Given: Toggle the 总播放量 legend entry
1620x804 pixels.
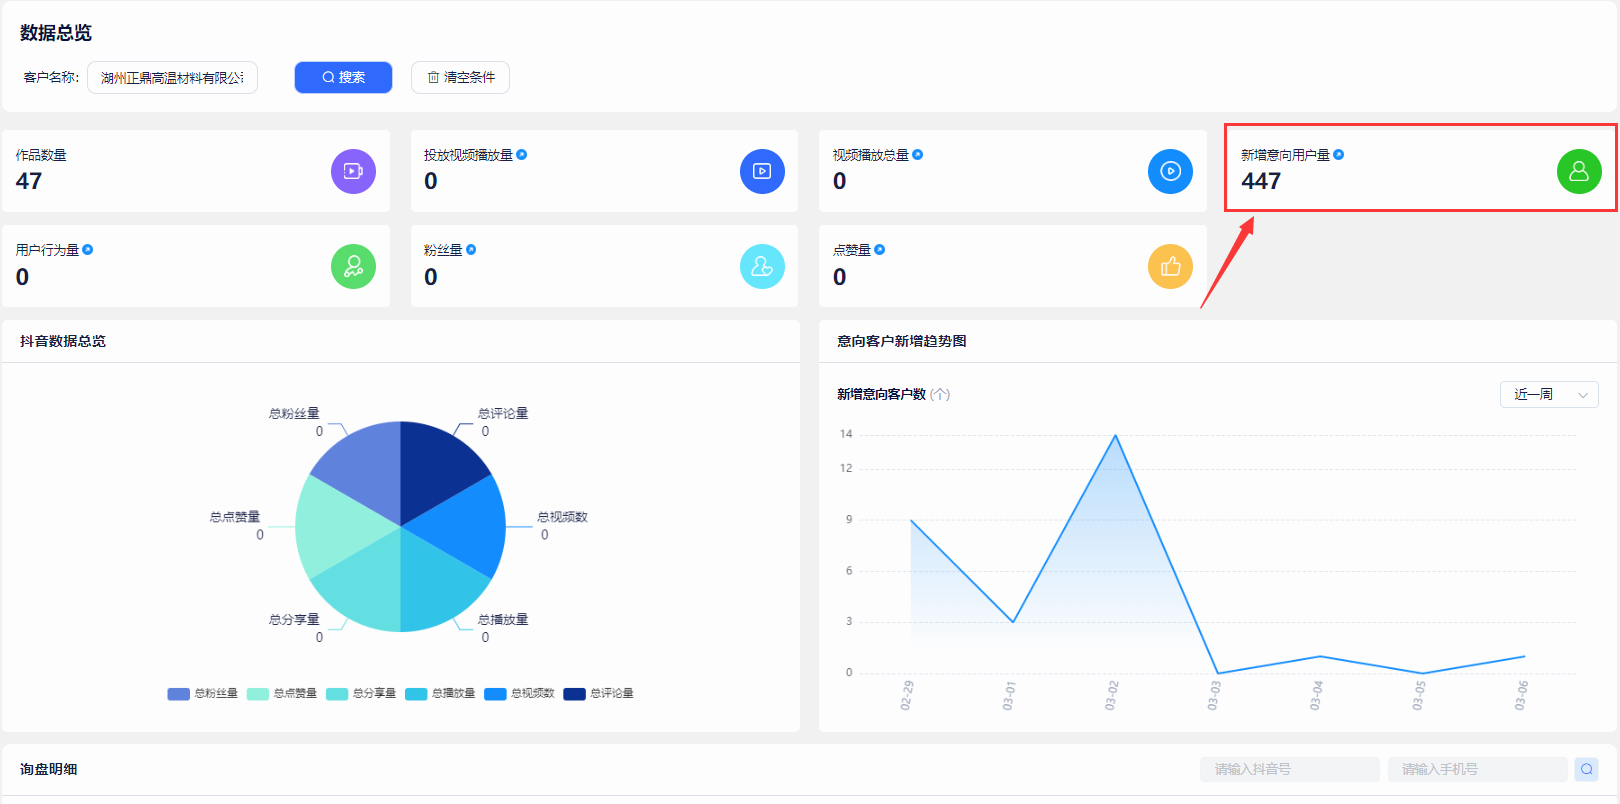Looking at the screenshot, I should 441,694.
